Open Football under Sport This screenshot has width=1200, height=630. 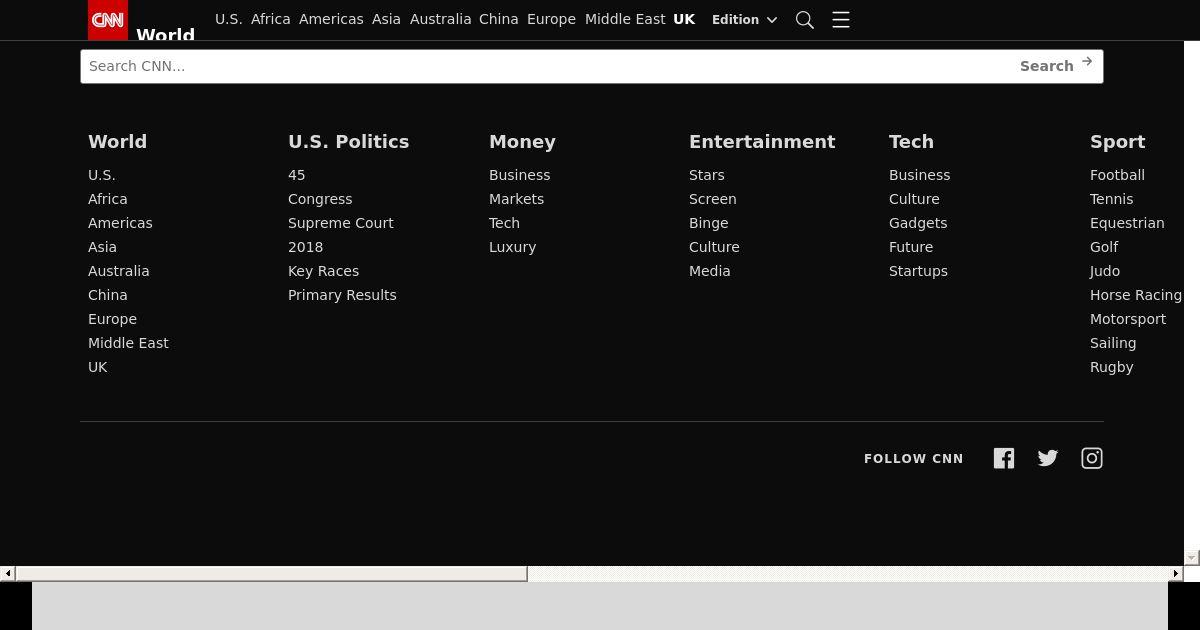[1117, 175]
